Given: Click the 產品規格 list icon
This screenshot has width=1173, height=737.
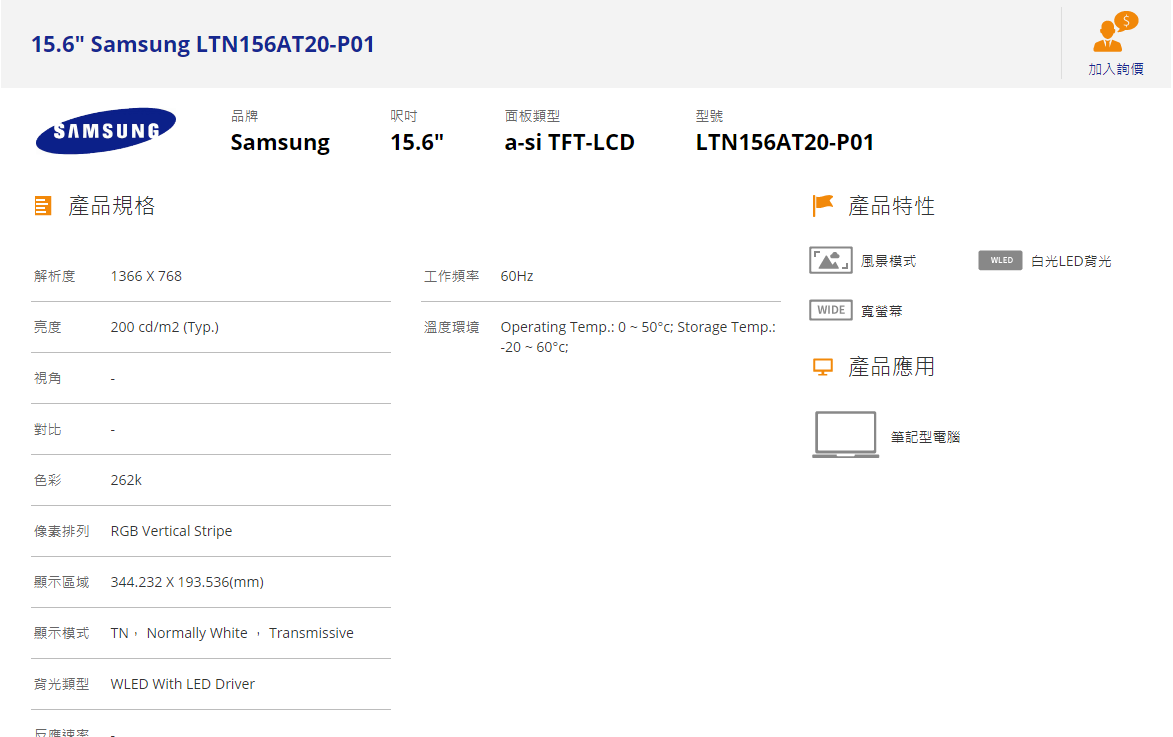Looking at the screenshot, I should (43, 206).
